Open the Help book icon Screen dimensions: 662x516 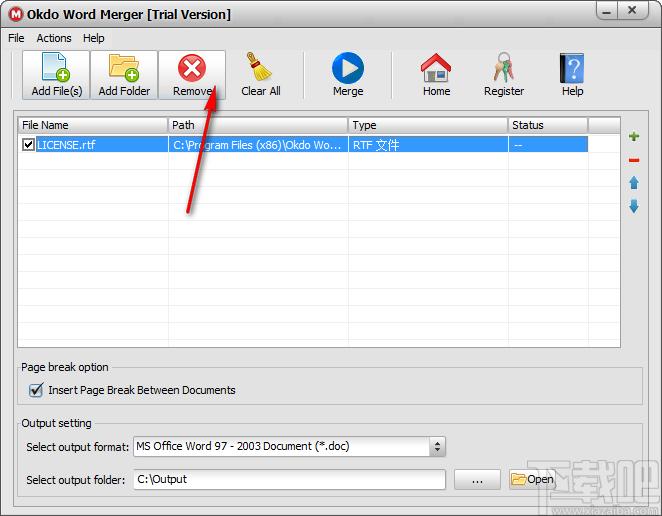pyautogui.click(x=572, y=75)
